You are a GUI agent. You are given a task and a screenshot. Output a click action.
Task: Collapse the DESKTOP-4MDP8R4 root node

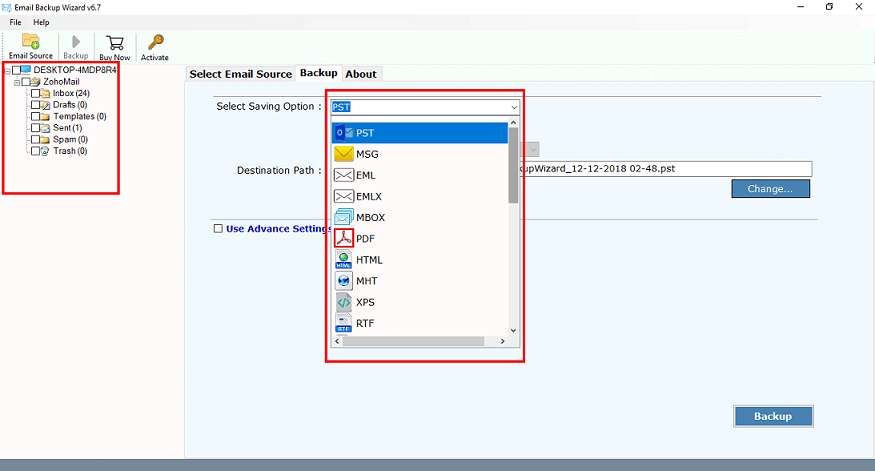tap(7, 70)
